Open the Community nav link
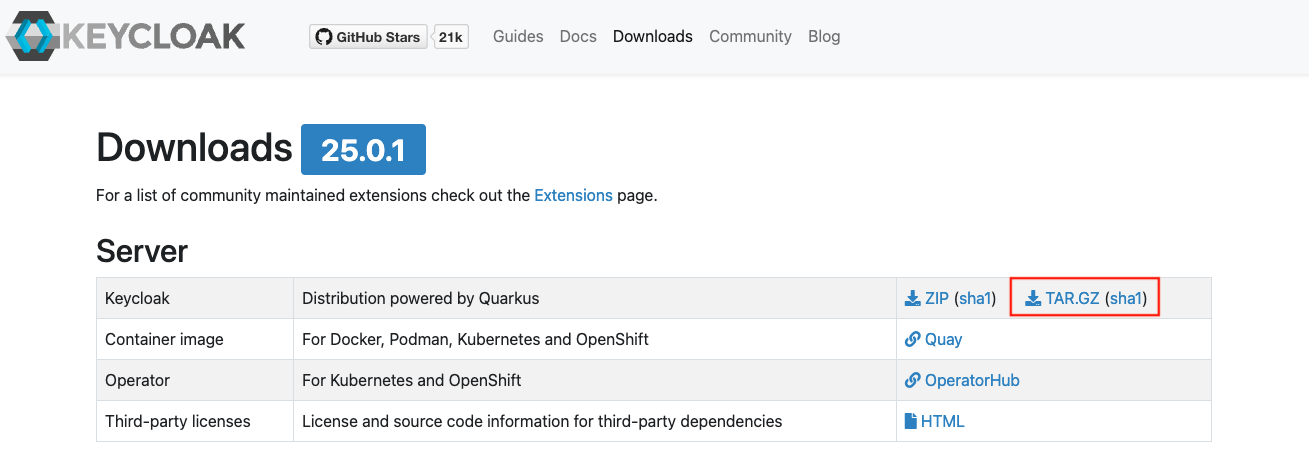Image resolution: width=1309 pixels, height=464 pixels. click(x=750, y=36)
